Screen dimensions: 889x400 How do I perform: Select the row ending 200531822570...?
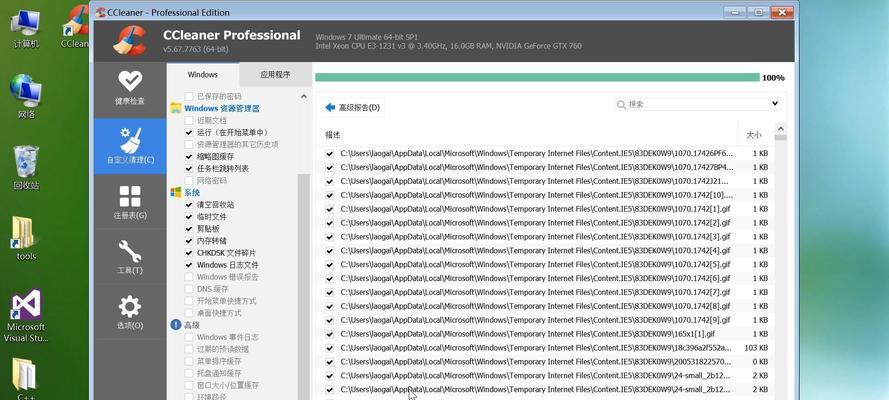click(546, 362)
